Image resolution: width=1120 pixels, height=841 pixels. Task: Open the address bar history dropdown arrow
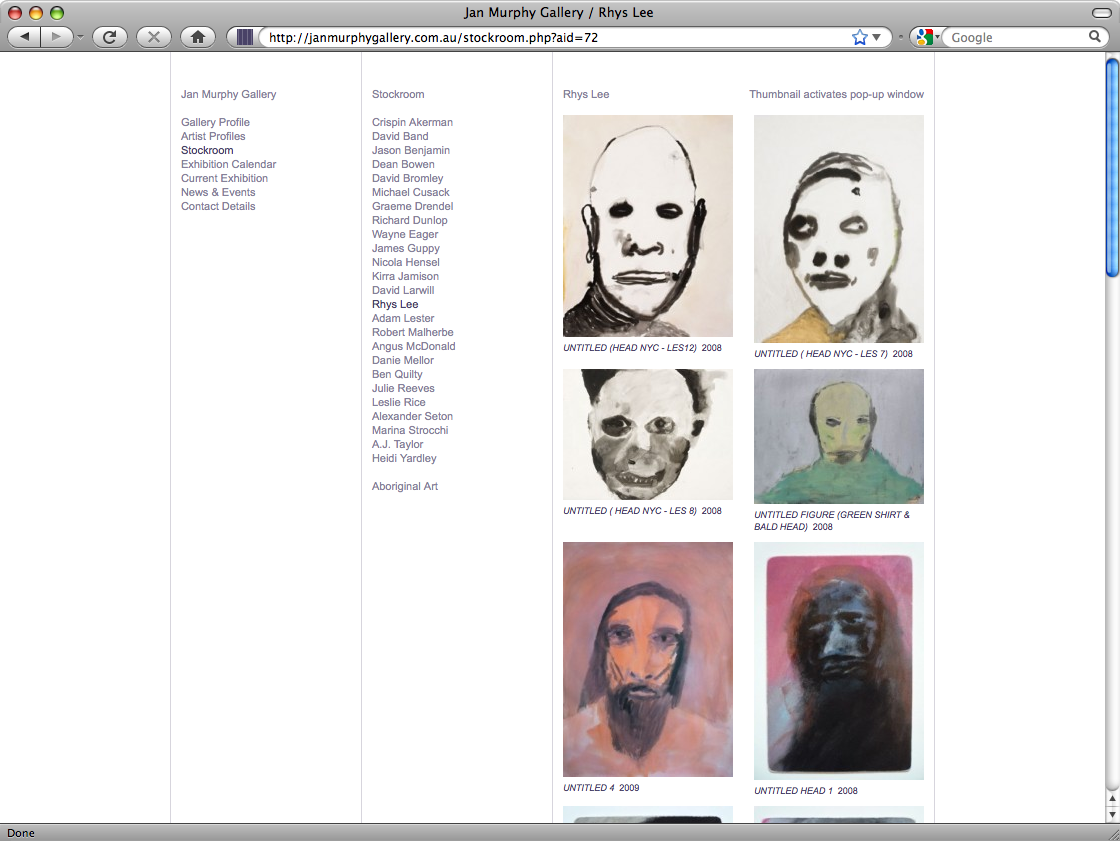pos(876,37)
